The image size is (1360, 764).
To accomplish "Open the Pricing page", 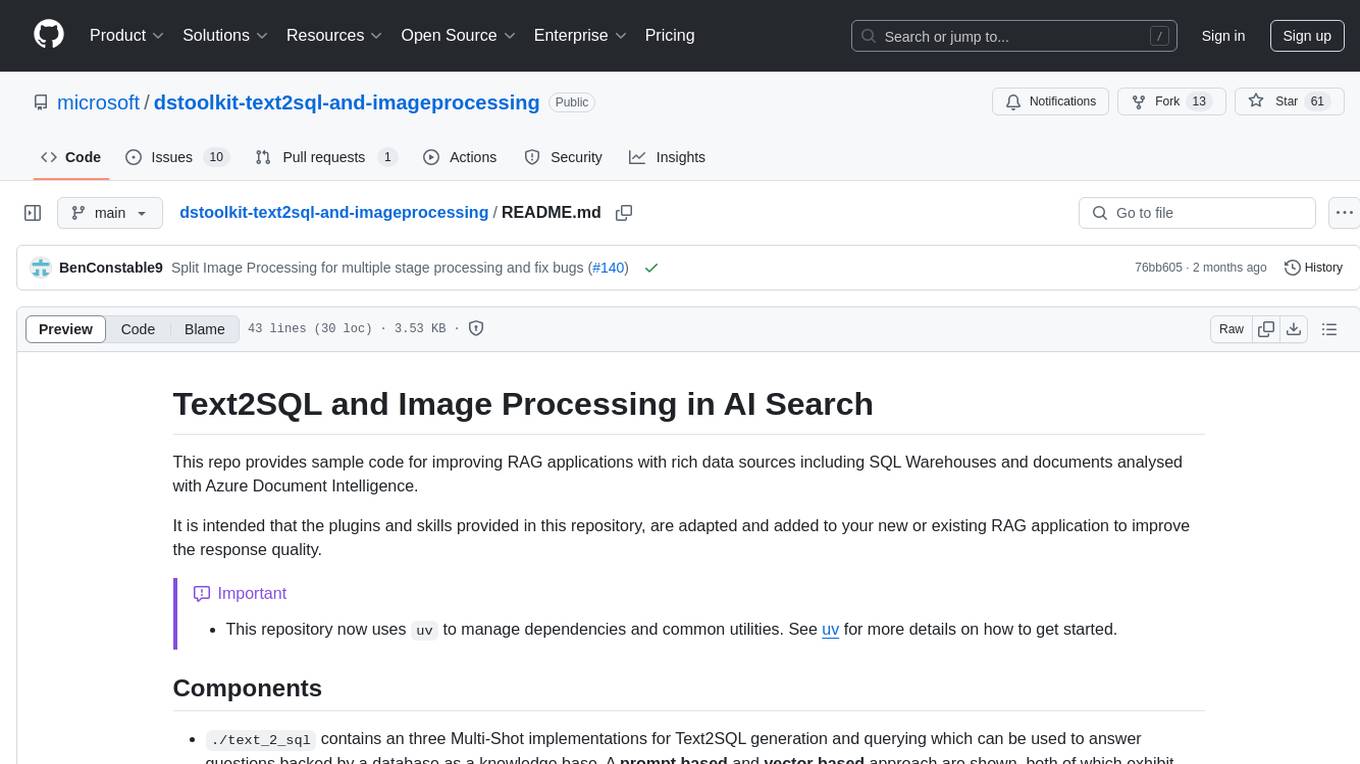I will click(670, 35).
